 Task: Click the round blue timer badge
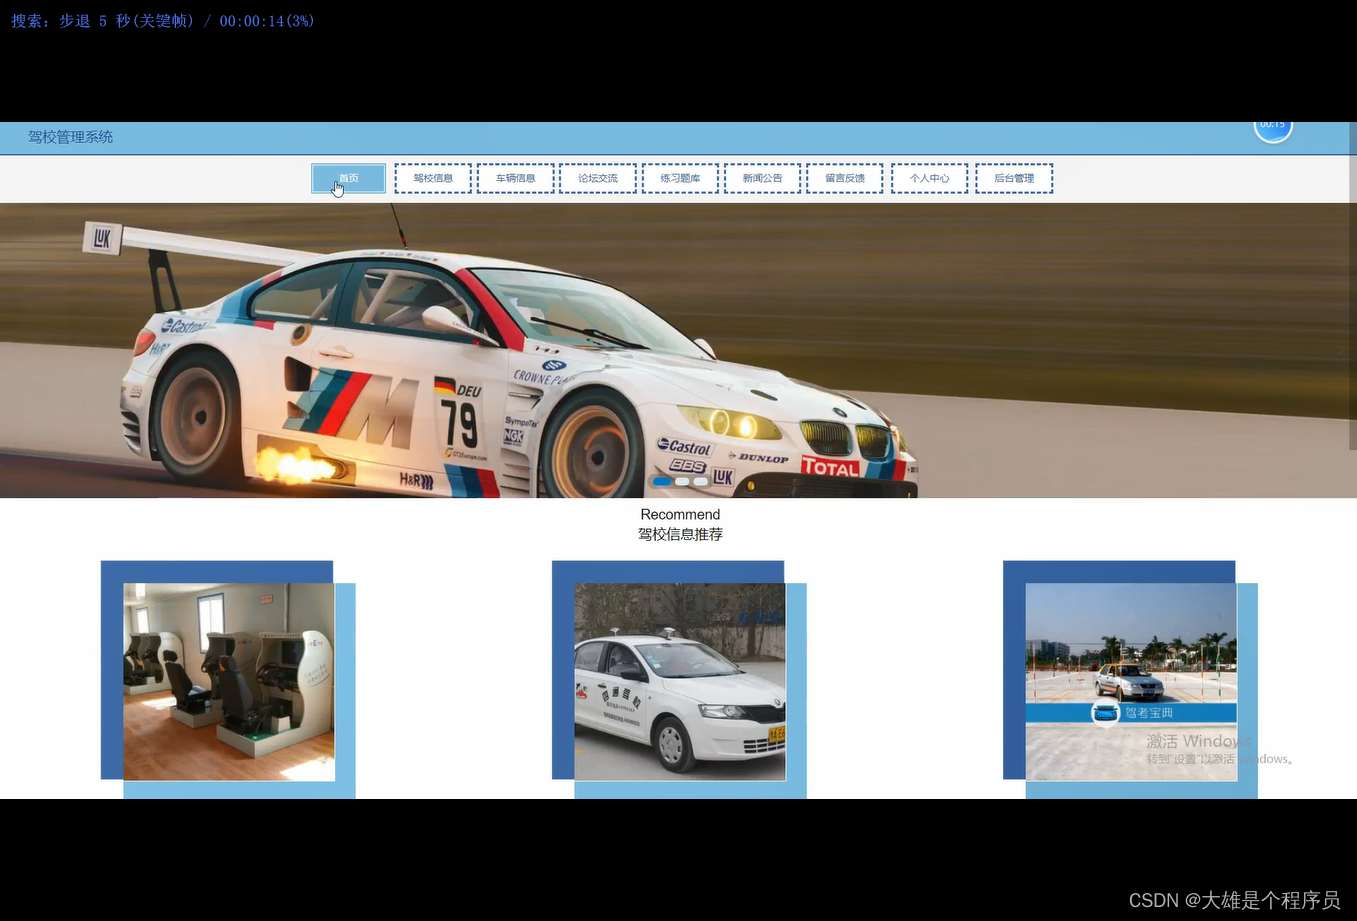point(1273,128)
